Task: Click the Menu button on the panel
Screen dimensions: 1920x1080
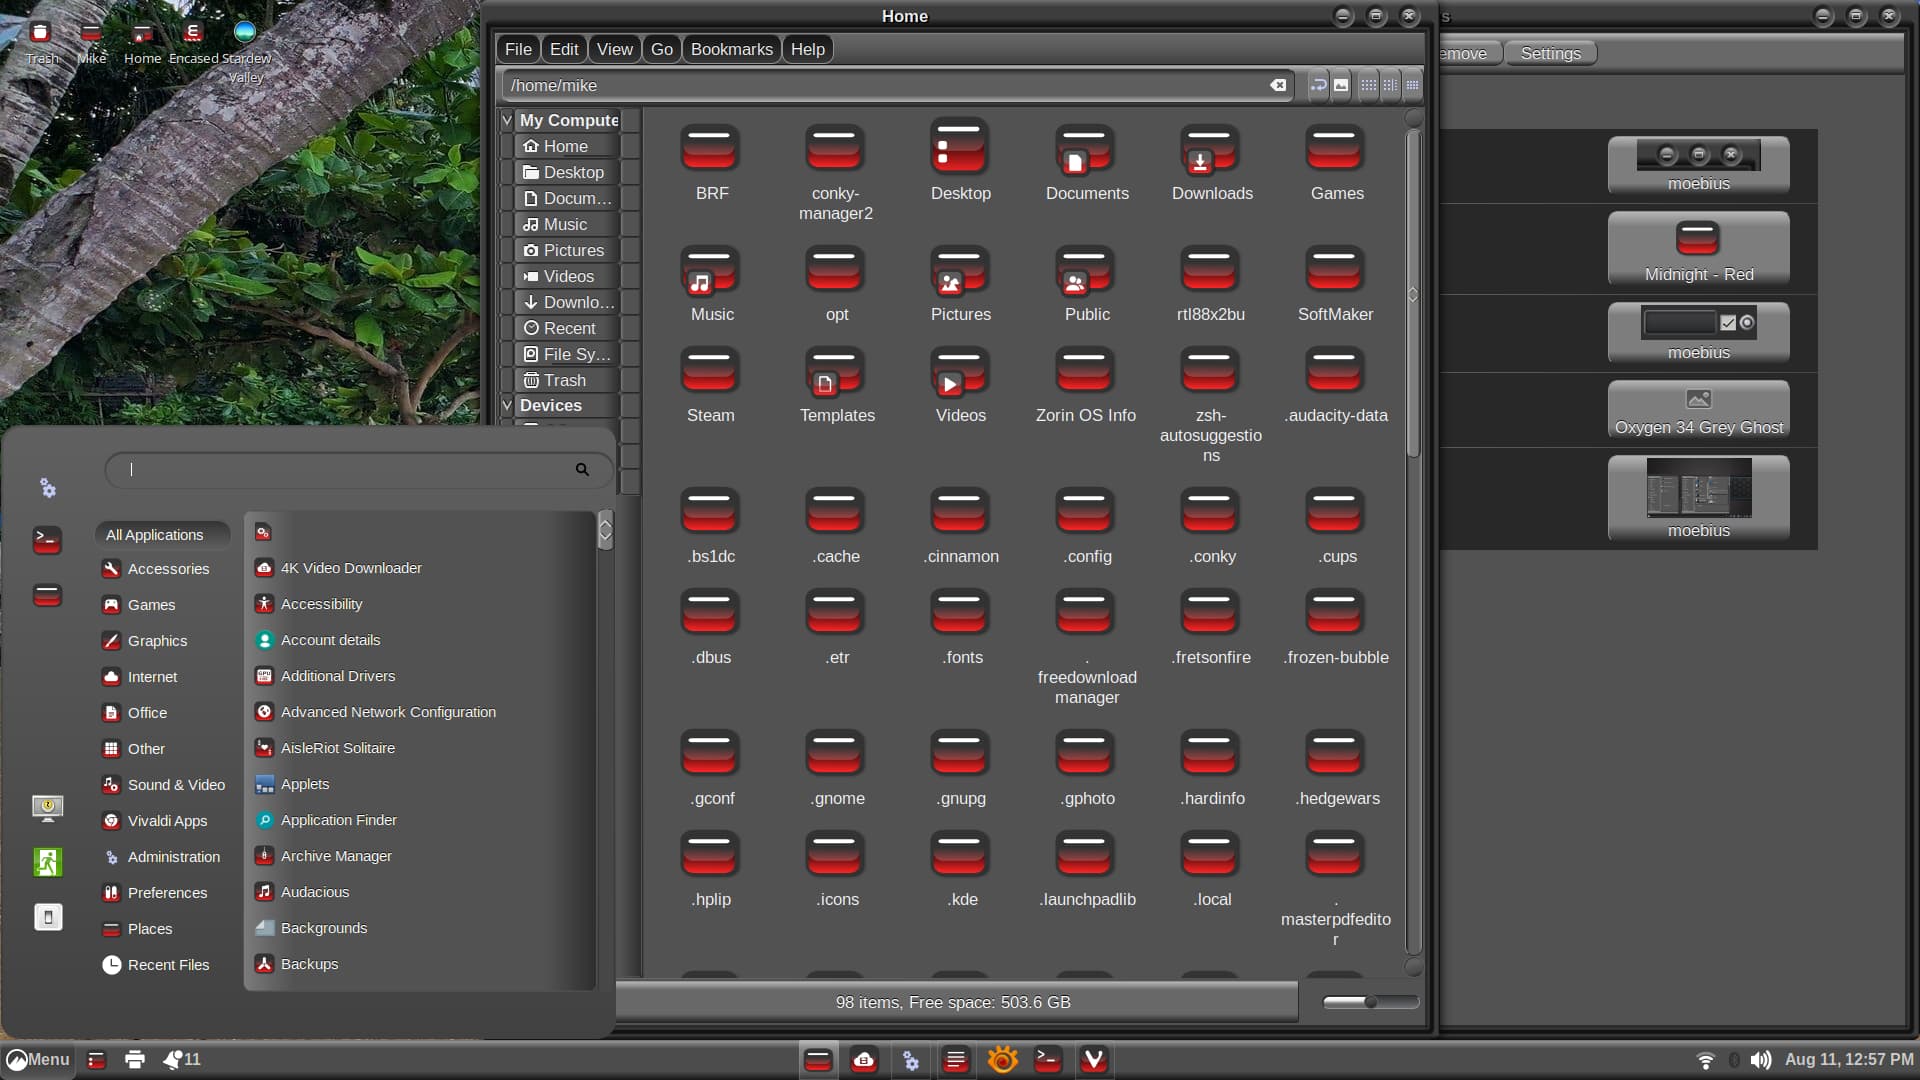Action: (38, 1059)
